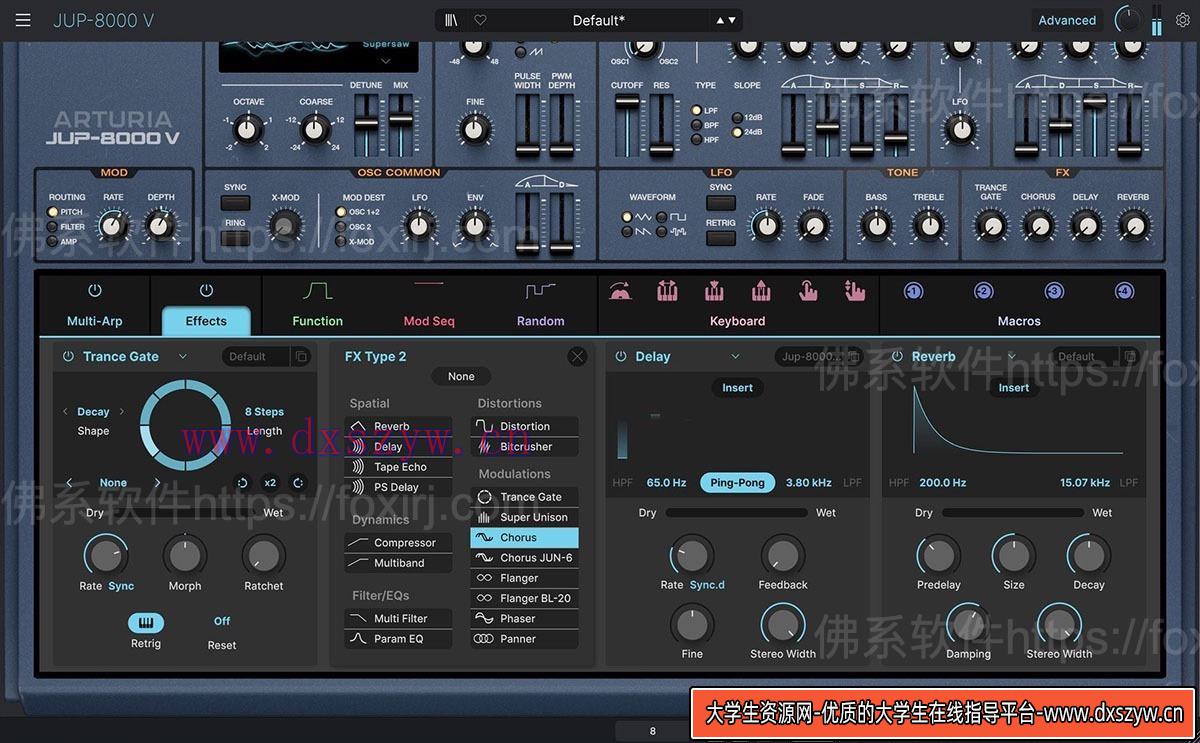The image size is (1200, 743).
Task: Click the Advanced button
Action: [1067, 20]
